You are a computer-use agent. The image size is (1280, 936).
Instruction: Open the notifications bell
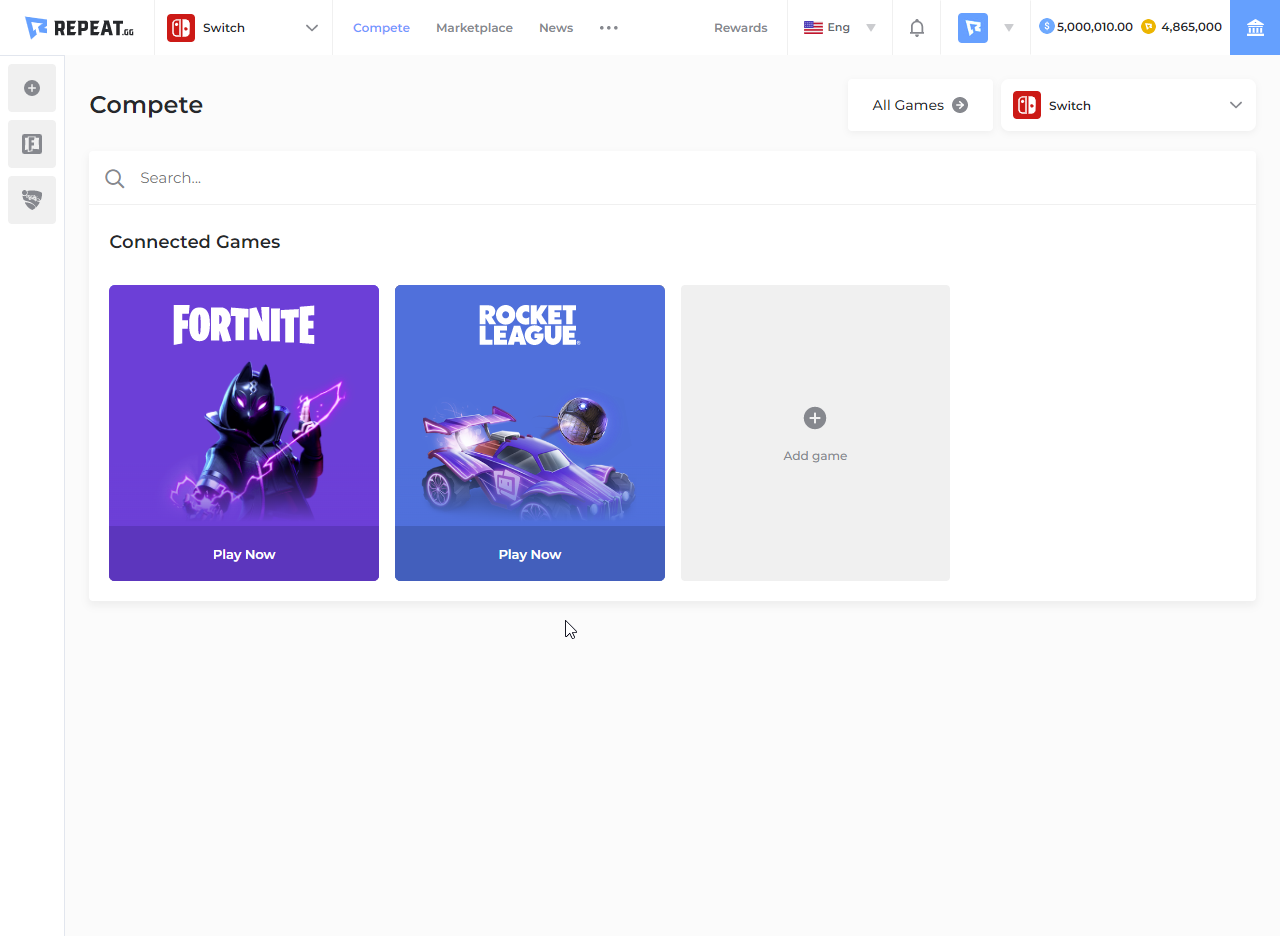[917, 28]
